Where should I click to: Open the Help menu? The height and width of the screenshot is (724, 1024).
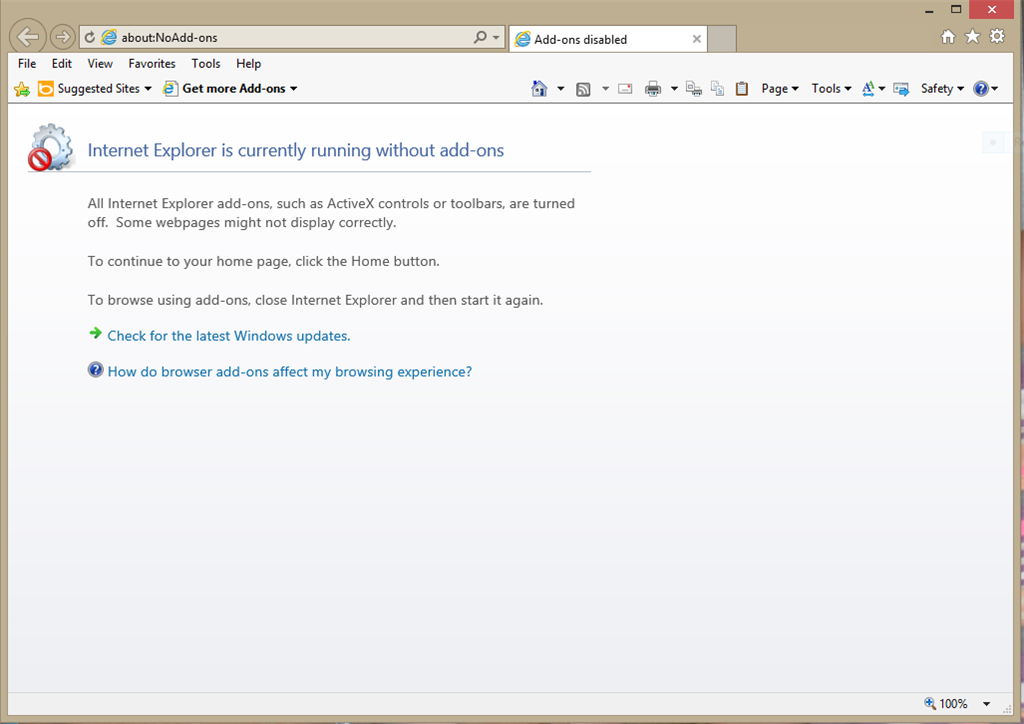(248, 63)
